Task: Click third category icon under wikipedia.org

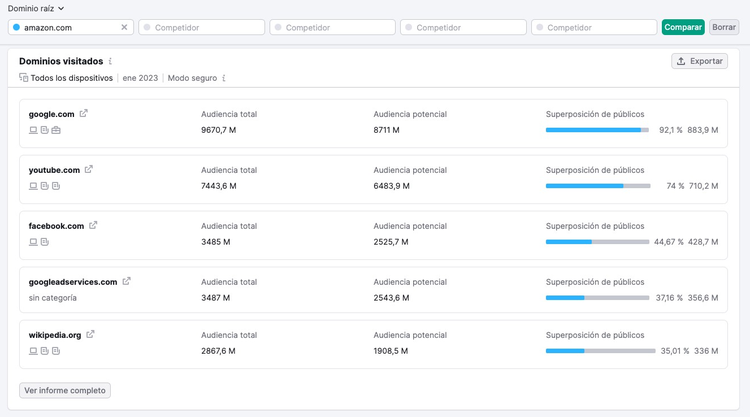Action: (56, 351)
